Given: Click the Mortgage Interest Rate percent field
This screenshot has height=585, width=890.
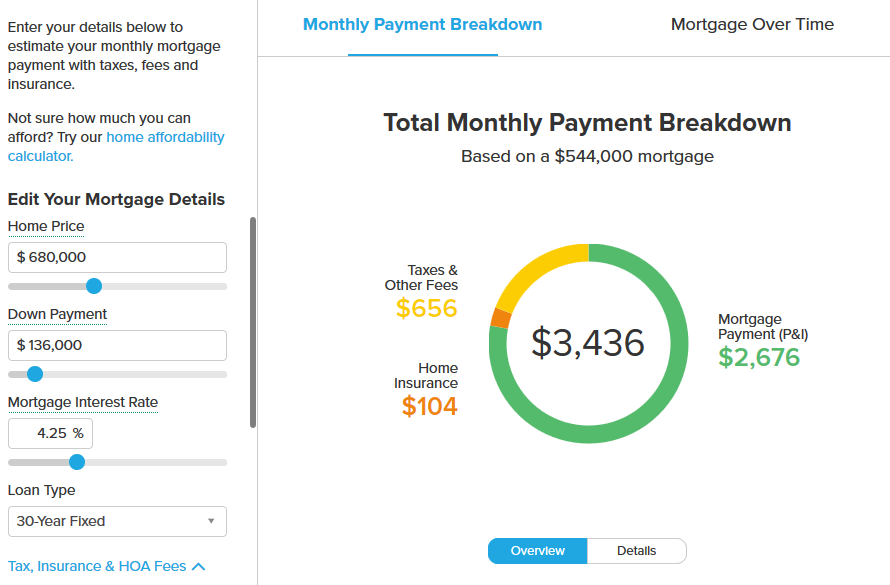Looking at the screenshot, I should [51, 434].
